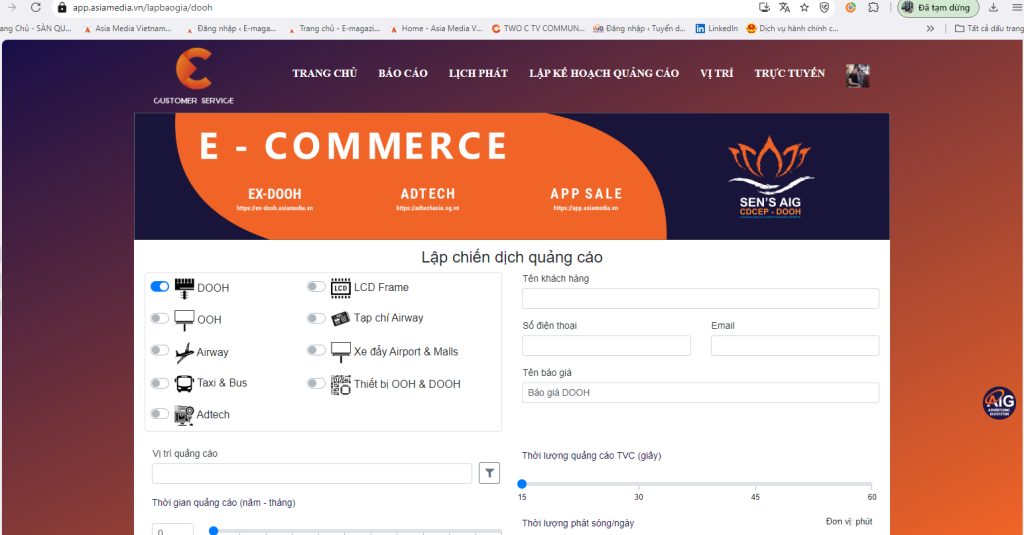Click the Tên khách hàng input field
1024x535 pixels.
click(x=700, y=298)
